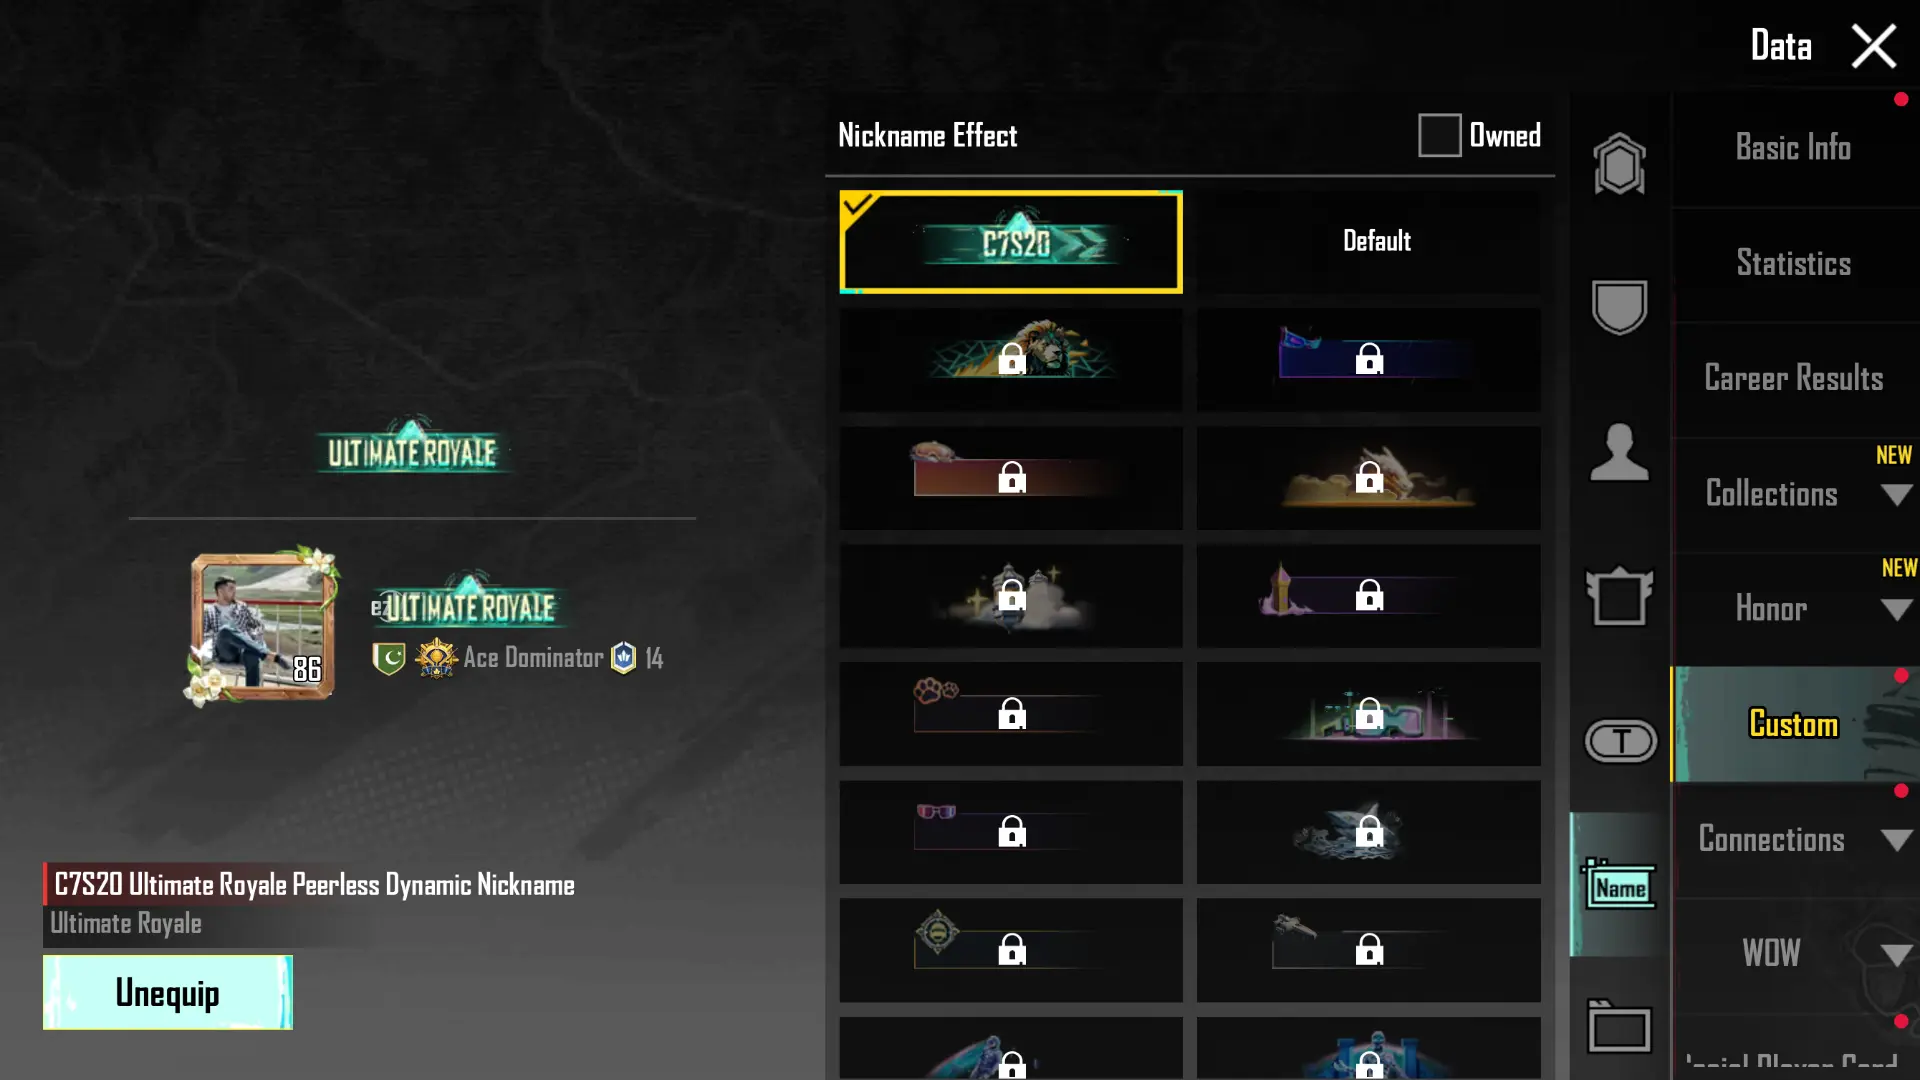This screenshot has height=1080, width=1920.
Task: Click the Unequip button
Action: pyautogui.click(x=168, y=992)
